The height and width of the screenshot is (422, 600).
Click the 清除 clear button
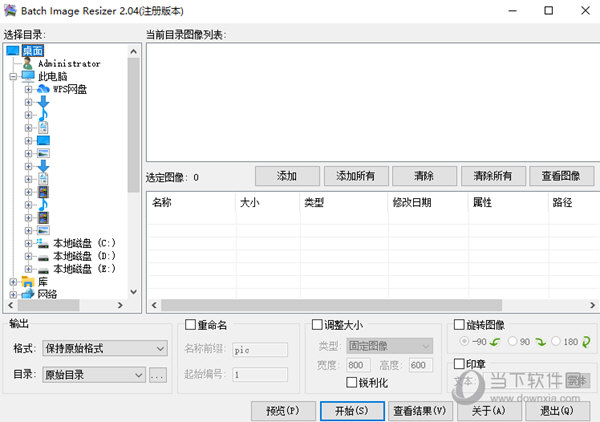[x=424, y=176]
